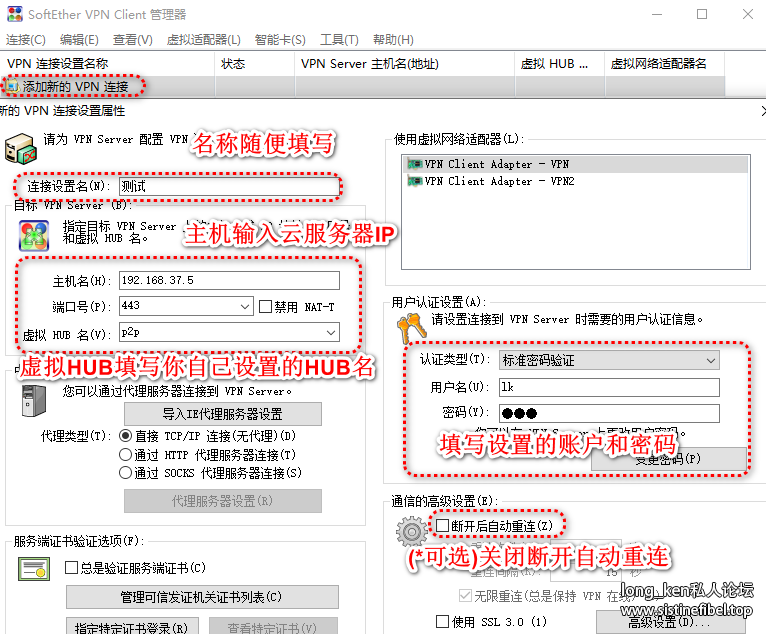
Task: Open the 查看(V) menu
Action: coord(132,40)
